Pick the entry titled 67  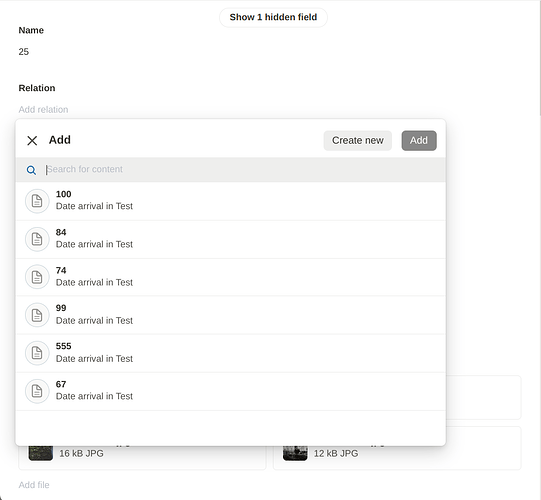(x=230, y=391)
